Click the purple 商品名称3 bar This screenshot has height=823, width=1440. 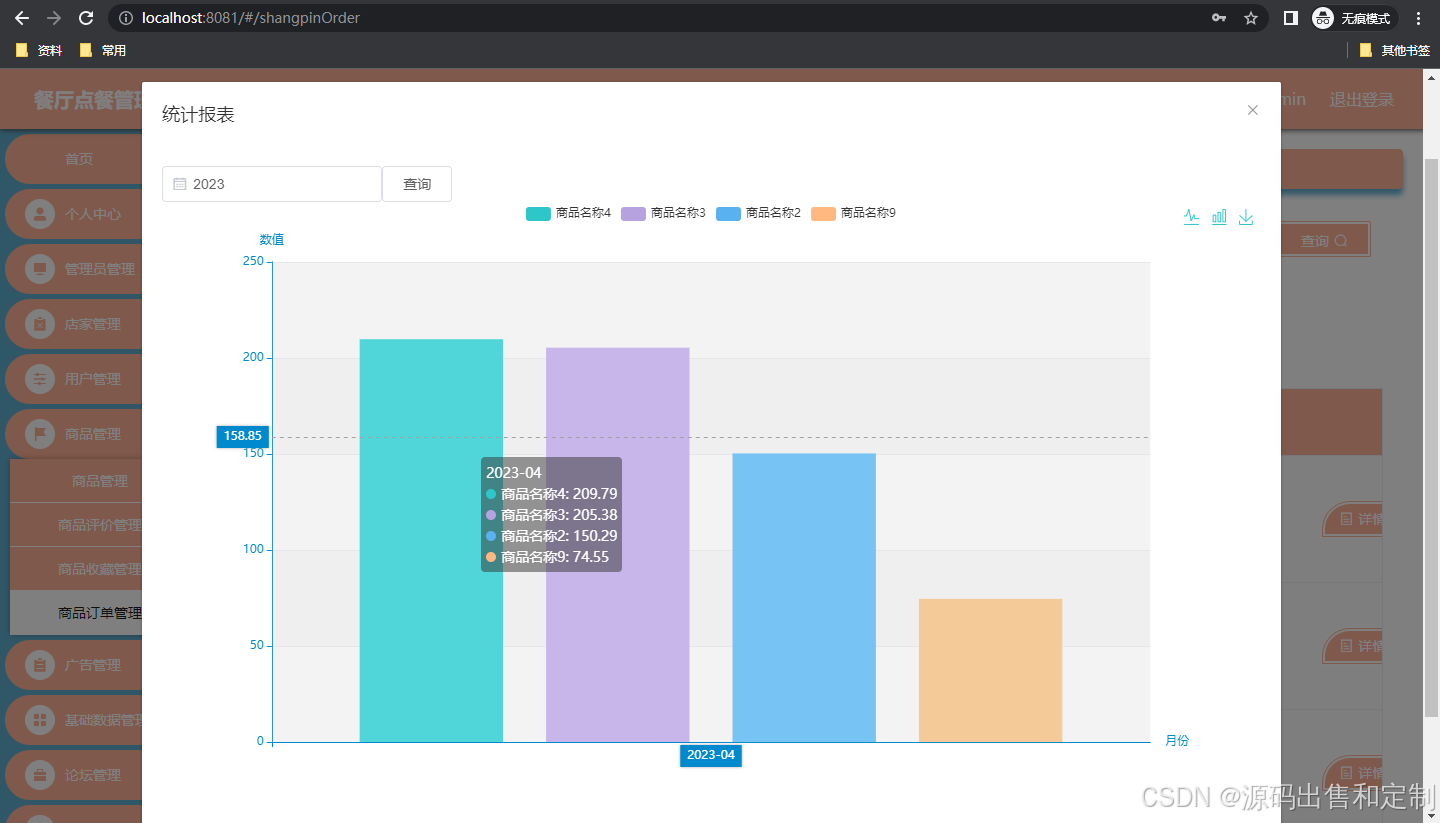point(618,545)
